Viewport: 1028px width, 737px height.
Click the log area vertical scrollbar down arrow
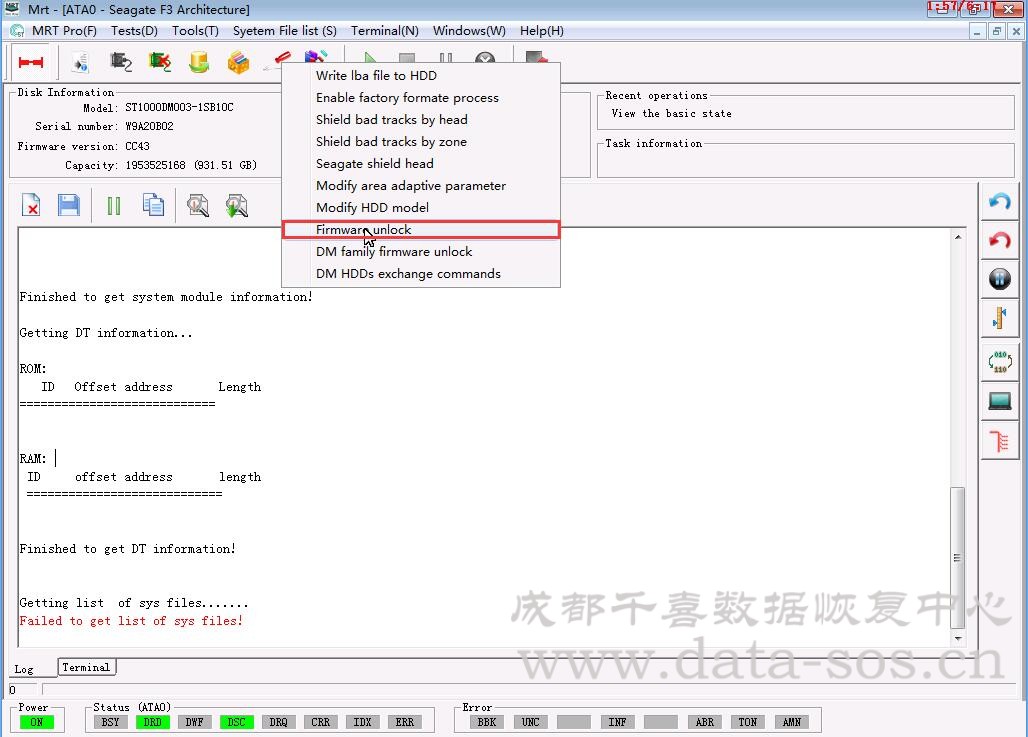959,638
